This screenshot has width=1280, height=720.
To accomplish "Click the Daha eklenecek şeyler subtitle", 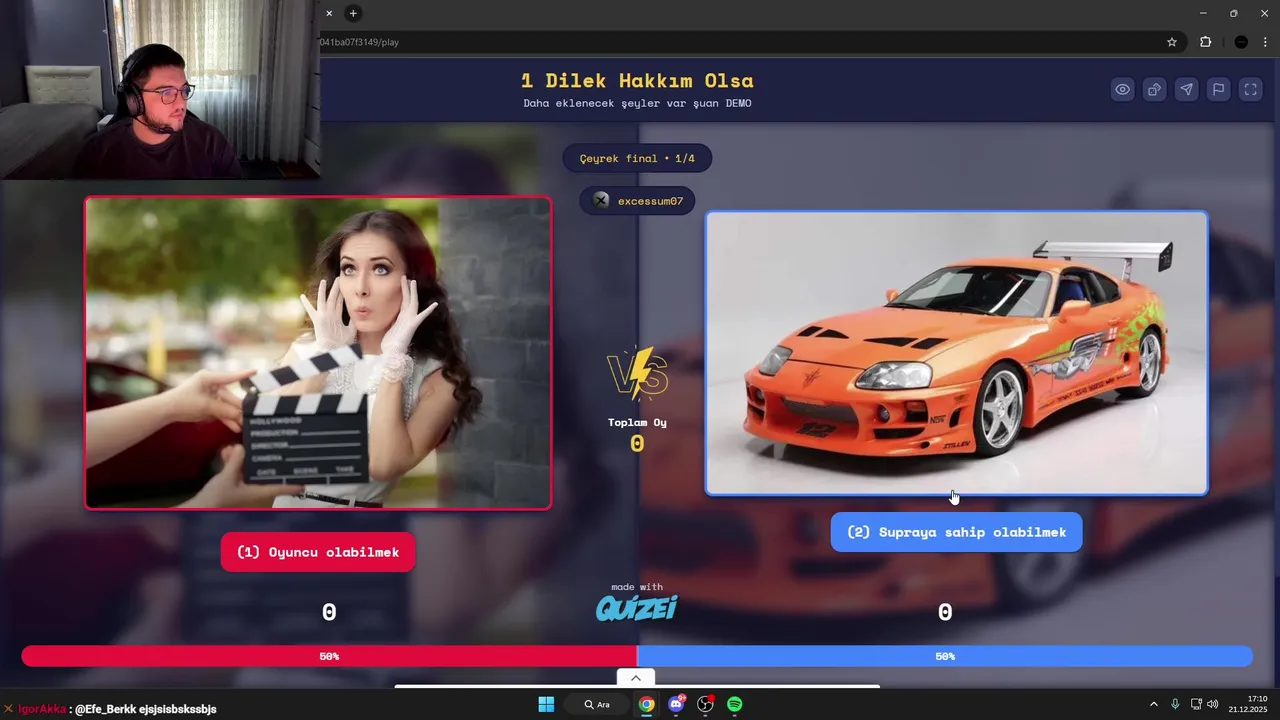I will click(x=637, y=103).
